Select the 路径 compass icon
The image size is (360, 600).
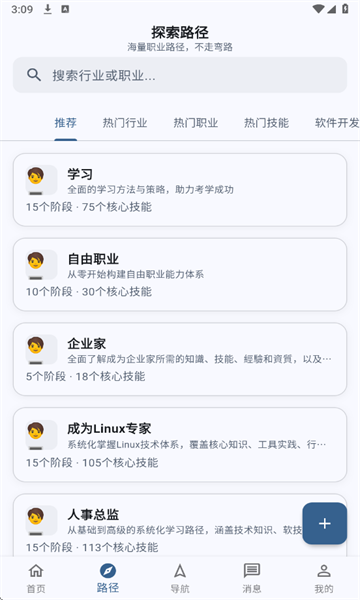(108, 571)
